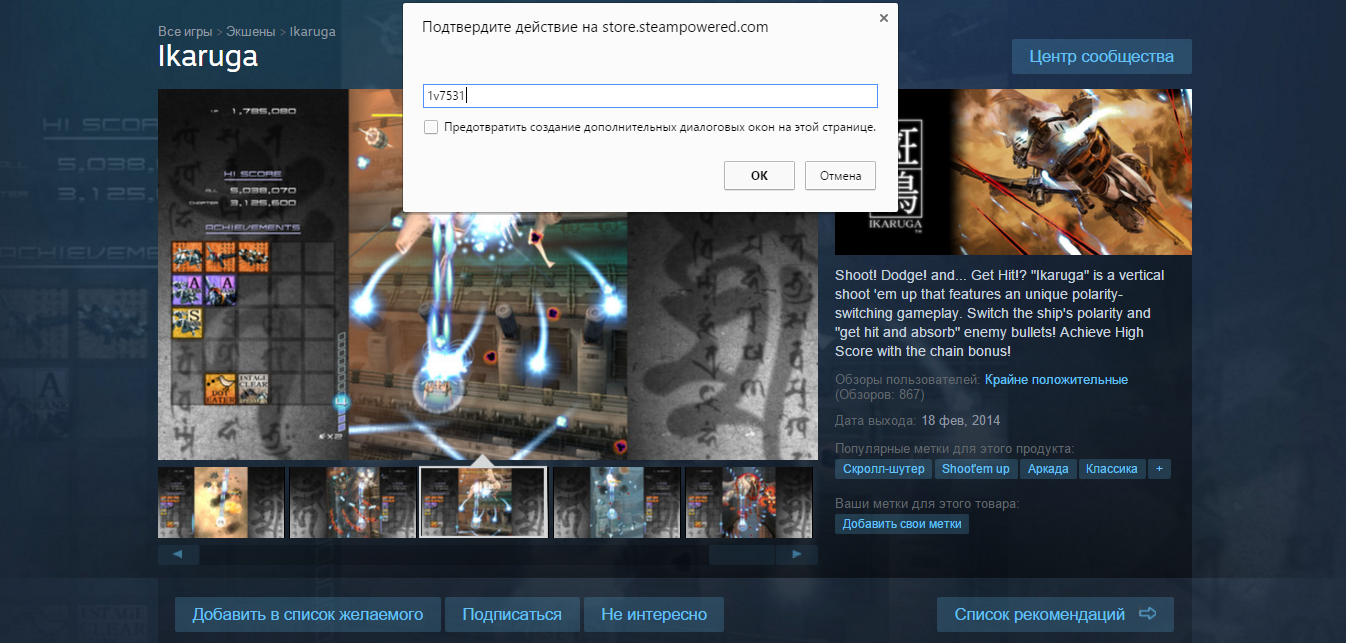Confirm the dialog with OK
The image size is (1346, 643).
(759, 176)
